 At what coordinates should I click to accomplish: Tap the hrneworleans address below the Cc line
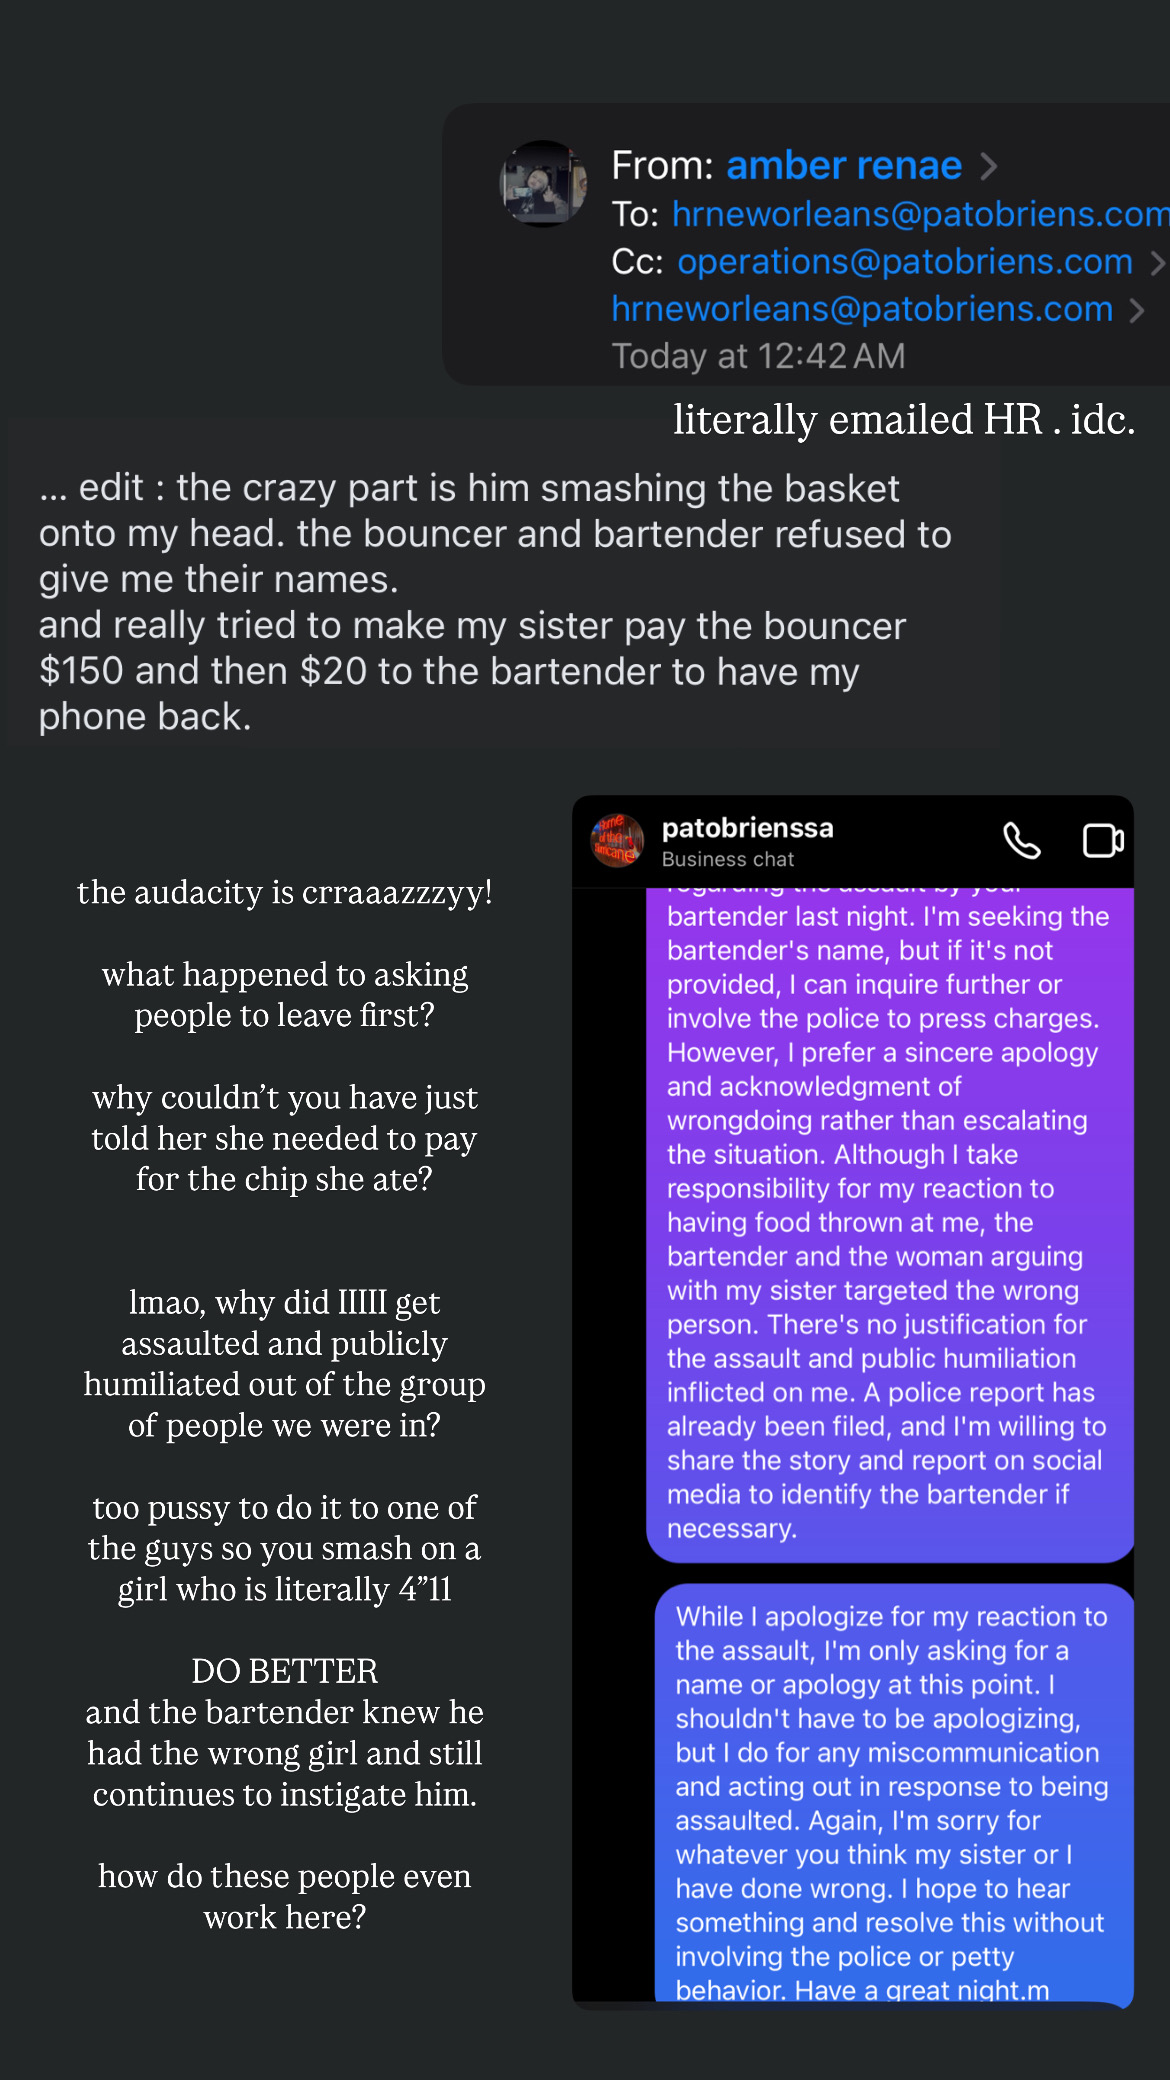pos(862,310)
